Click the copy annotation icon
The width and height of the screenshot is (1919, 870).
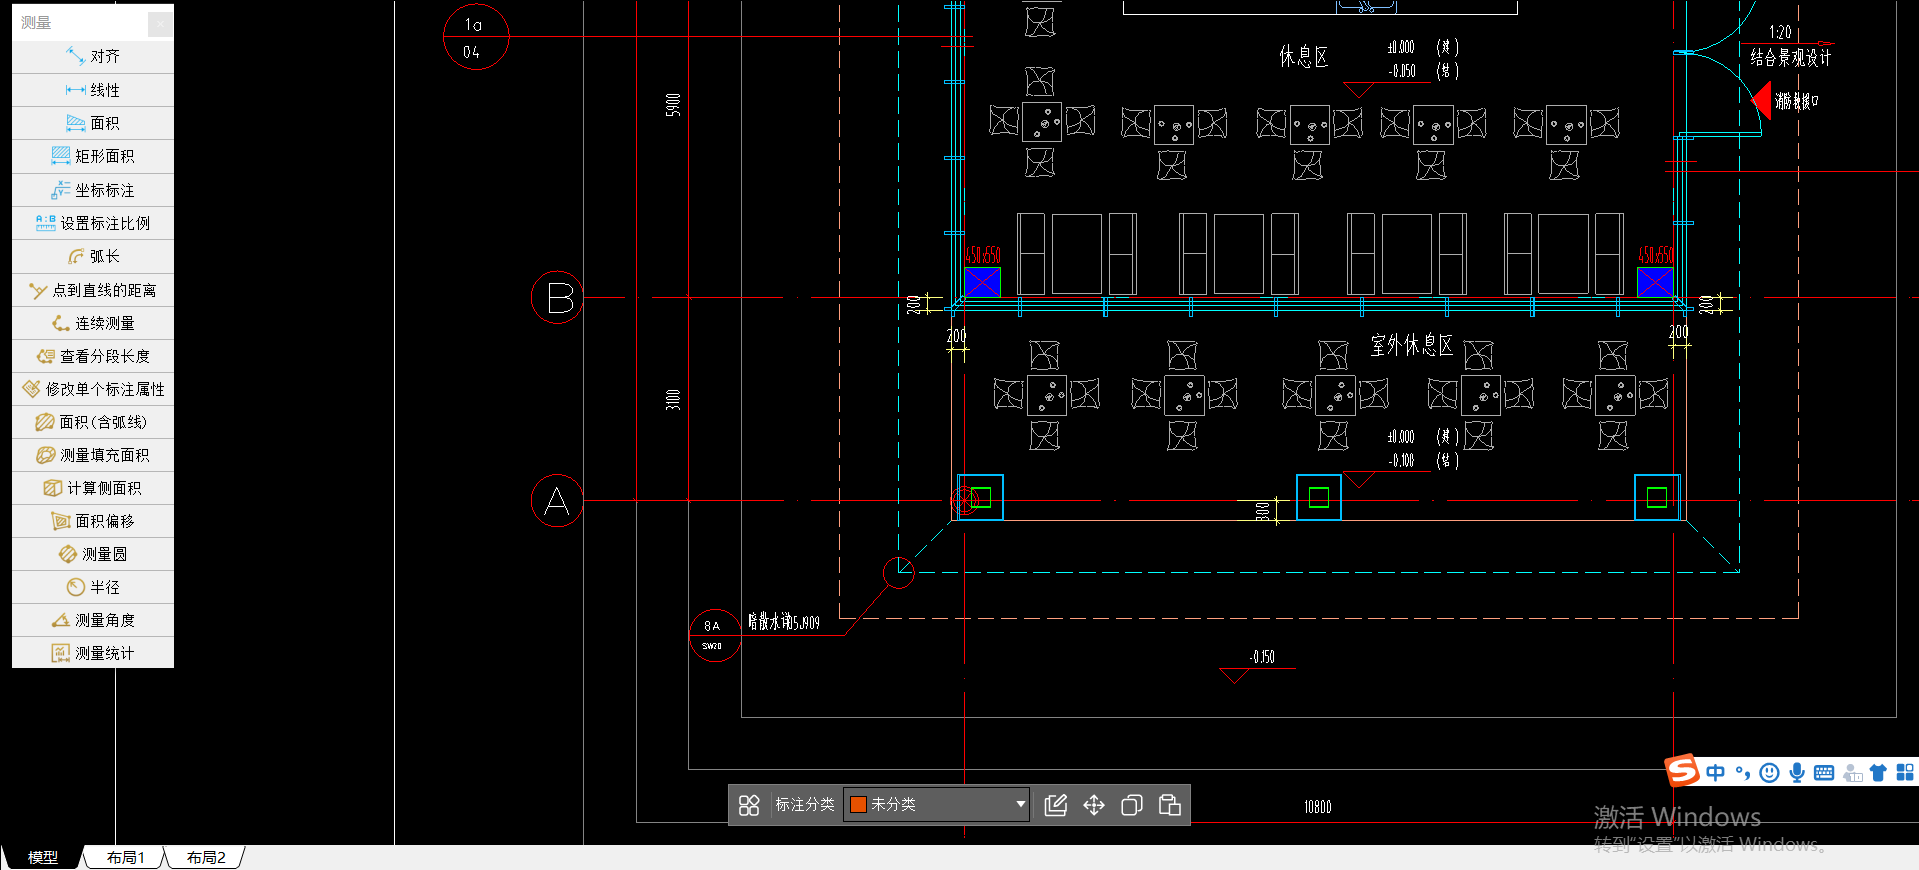coord(1132,805)
